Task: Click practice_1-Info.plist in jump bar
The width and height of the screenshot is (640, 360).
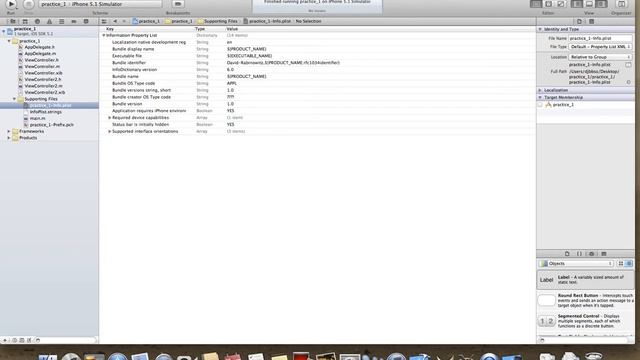Action: [267, 21]
